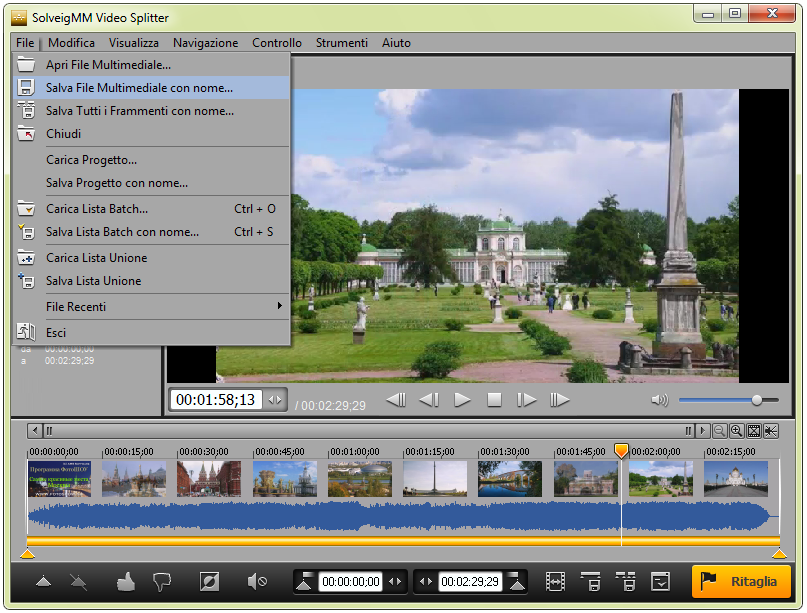Click the close file icon beside Chiudi

pos(26,133)
